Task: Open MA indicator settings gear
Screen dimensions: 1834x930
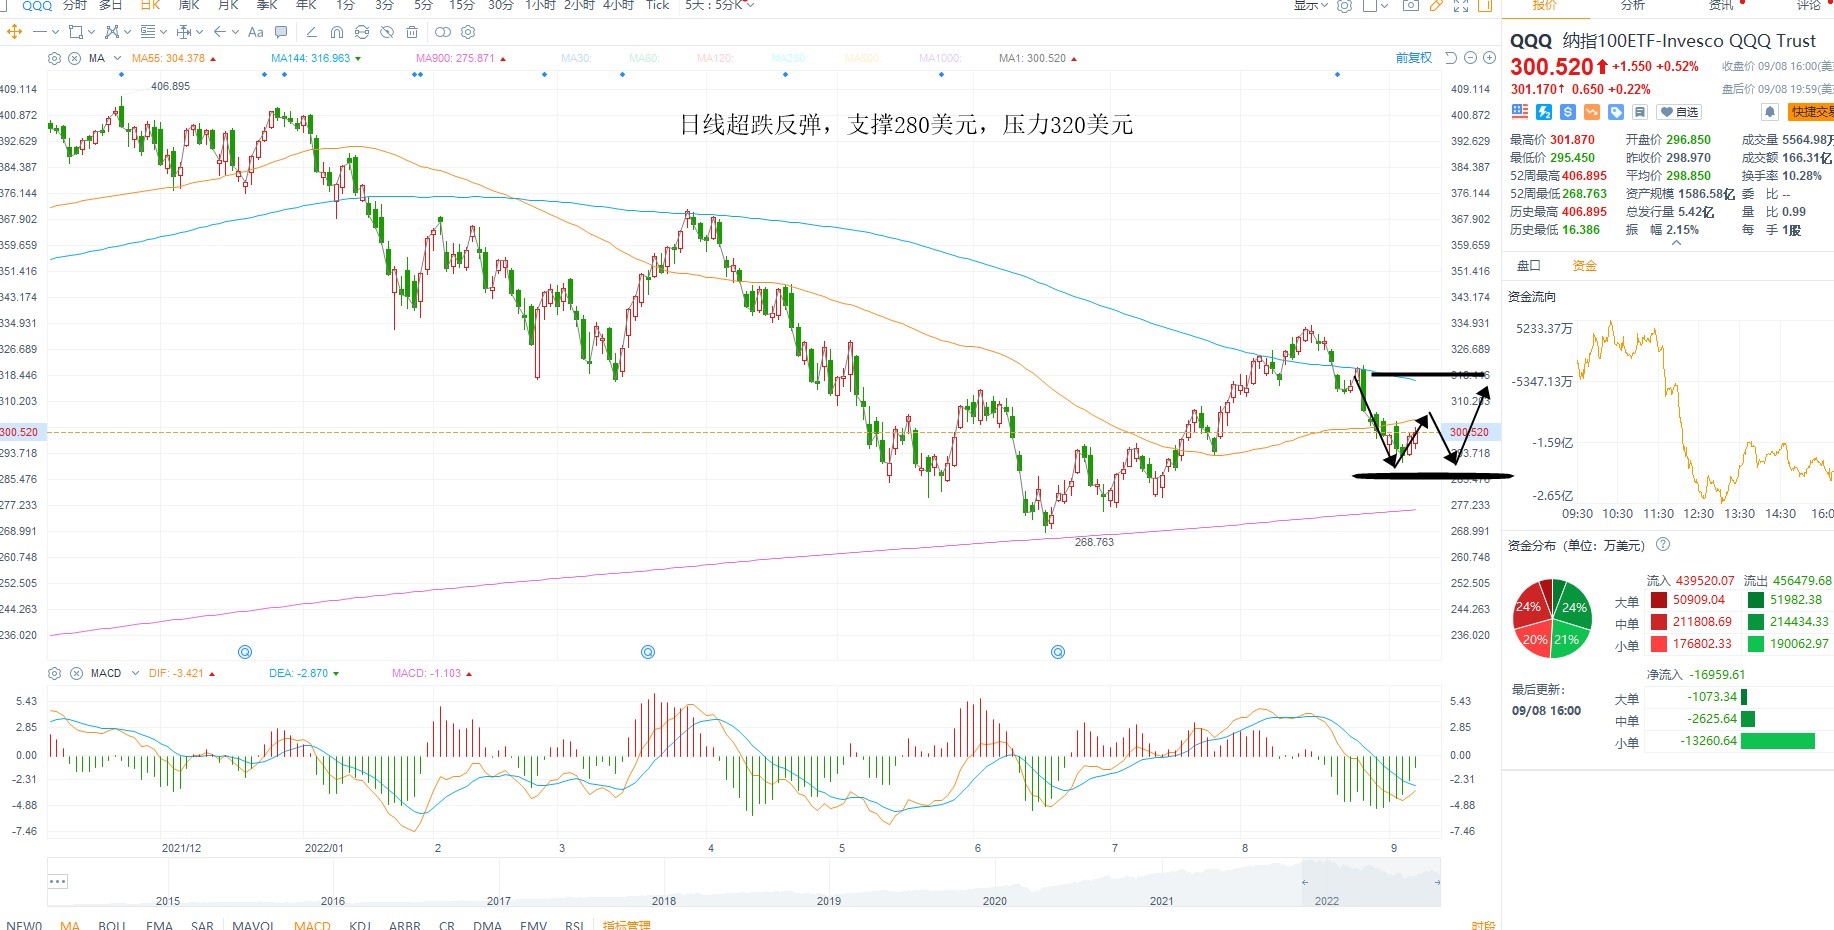Action: [54, 58]
